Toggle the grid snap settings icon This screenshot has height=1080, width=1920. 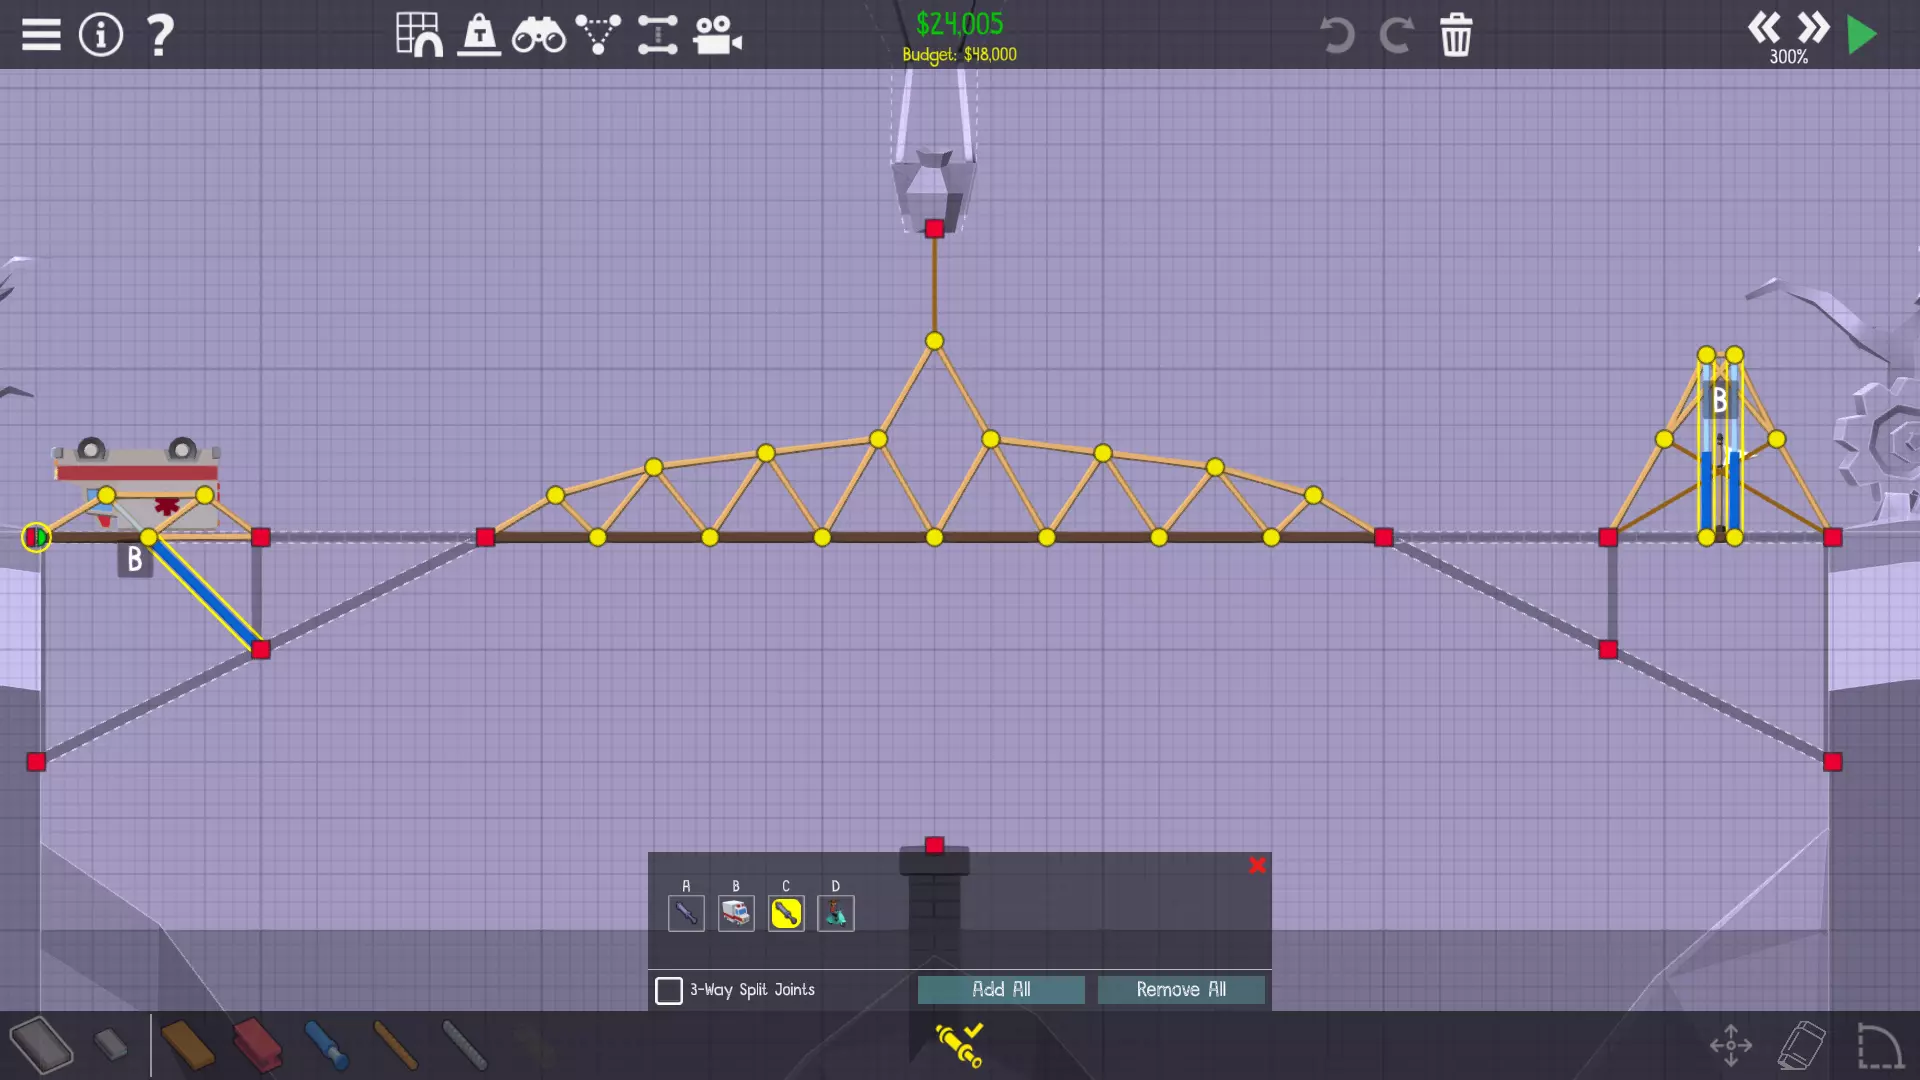pos(418,35)
